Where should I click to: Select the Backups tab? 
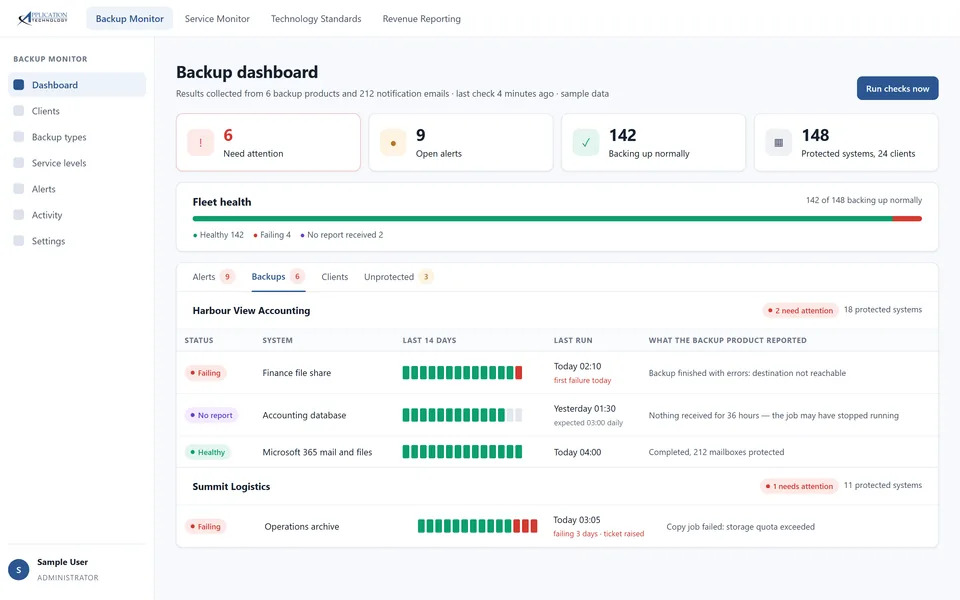point(278,277)
